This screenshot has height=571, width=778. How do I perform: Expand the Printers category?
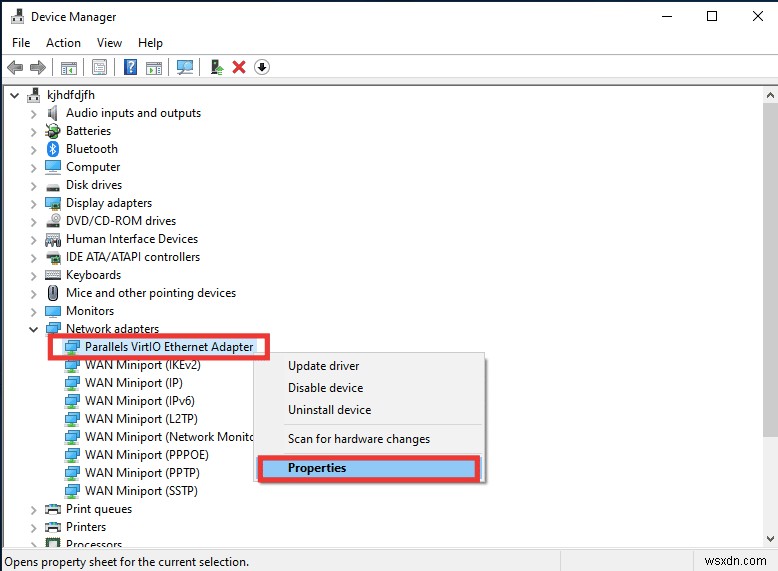(33, 528)
